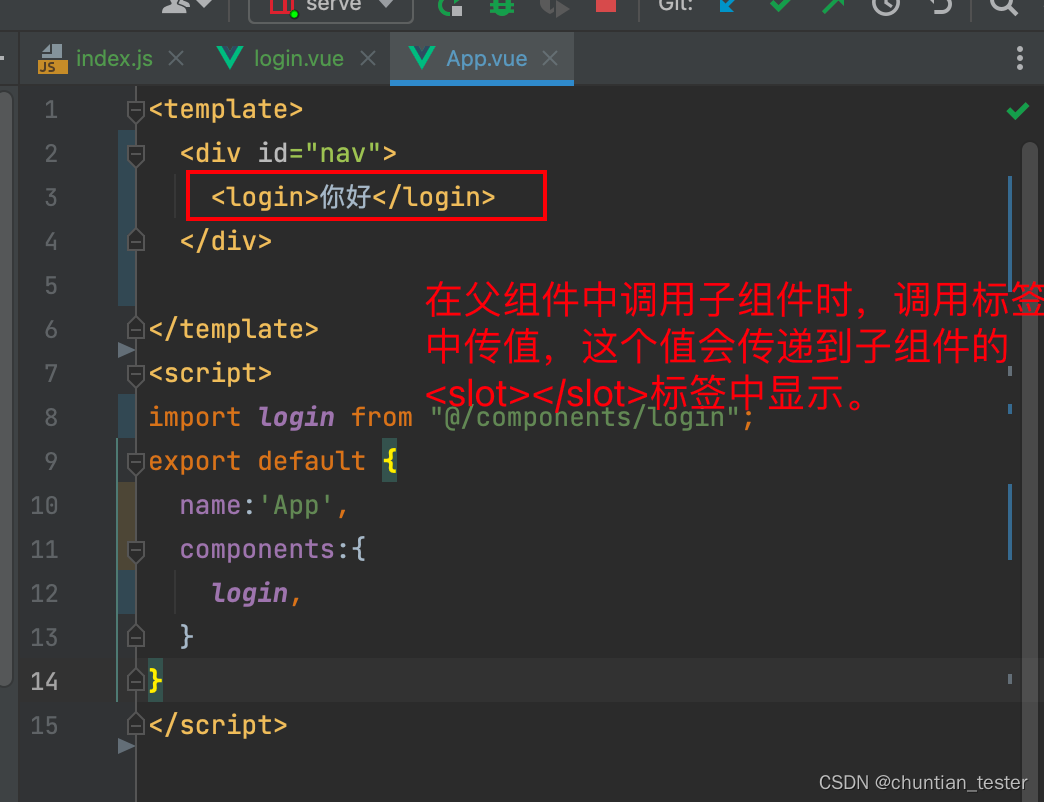Click the id="nav" attribute text
1044x802 pixels.
tap(320, 153)
